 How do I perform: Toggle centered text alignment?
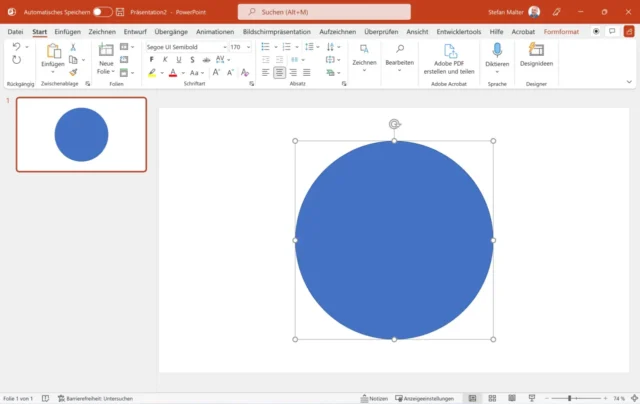tap(279, 73)
